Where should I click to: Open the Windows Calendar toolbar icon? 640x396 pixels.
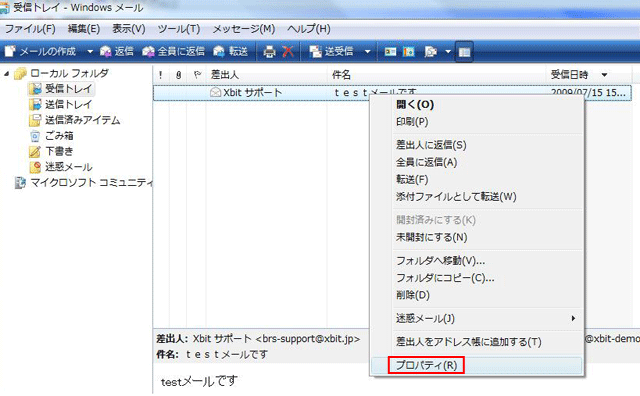point(409,52)
